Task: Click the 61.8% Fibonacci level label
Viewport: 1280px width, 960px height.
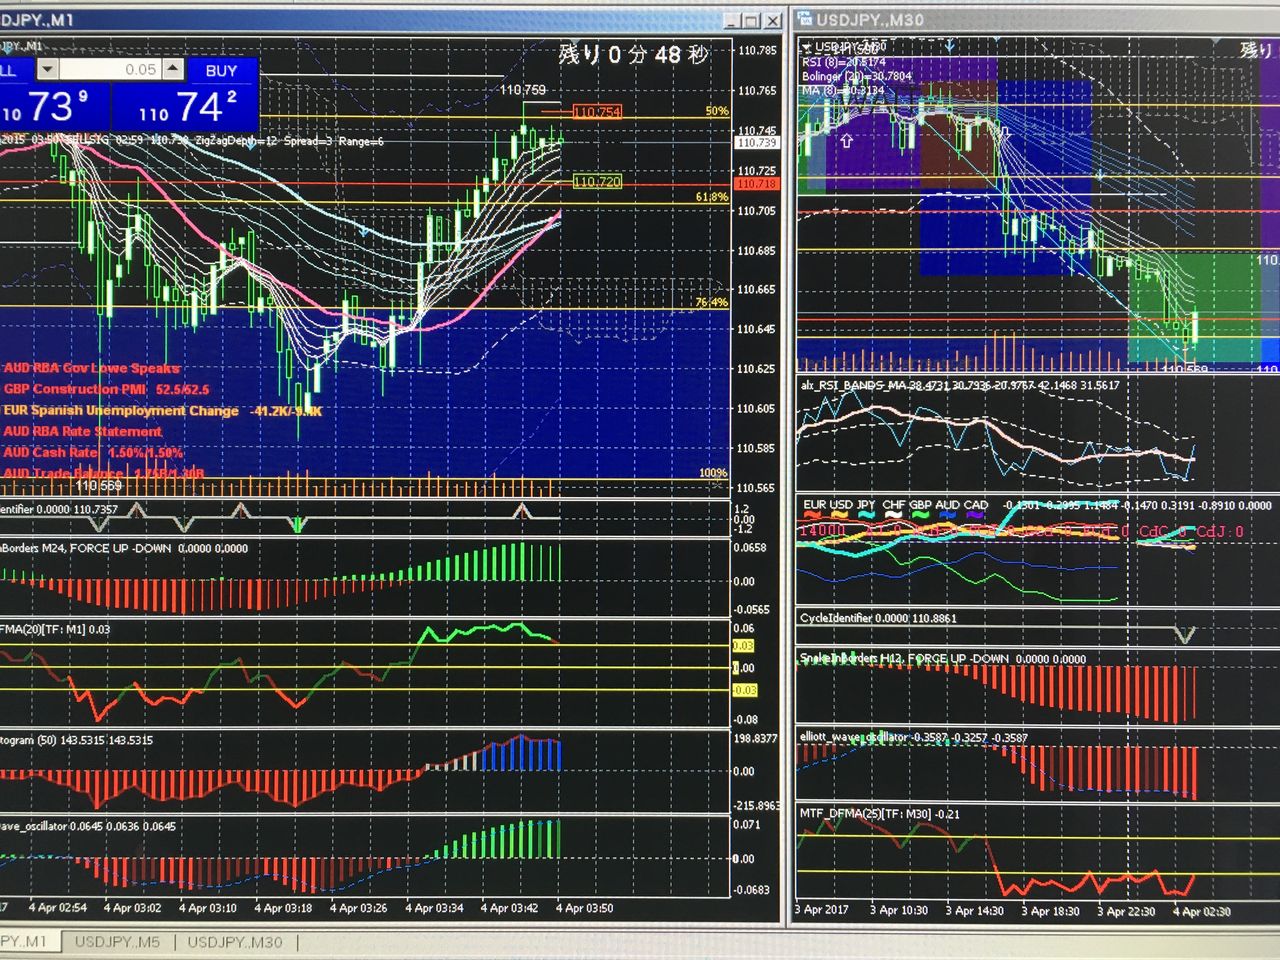Action: pyautogui.click(x=712, y=197)
